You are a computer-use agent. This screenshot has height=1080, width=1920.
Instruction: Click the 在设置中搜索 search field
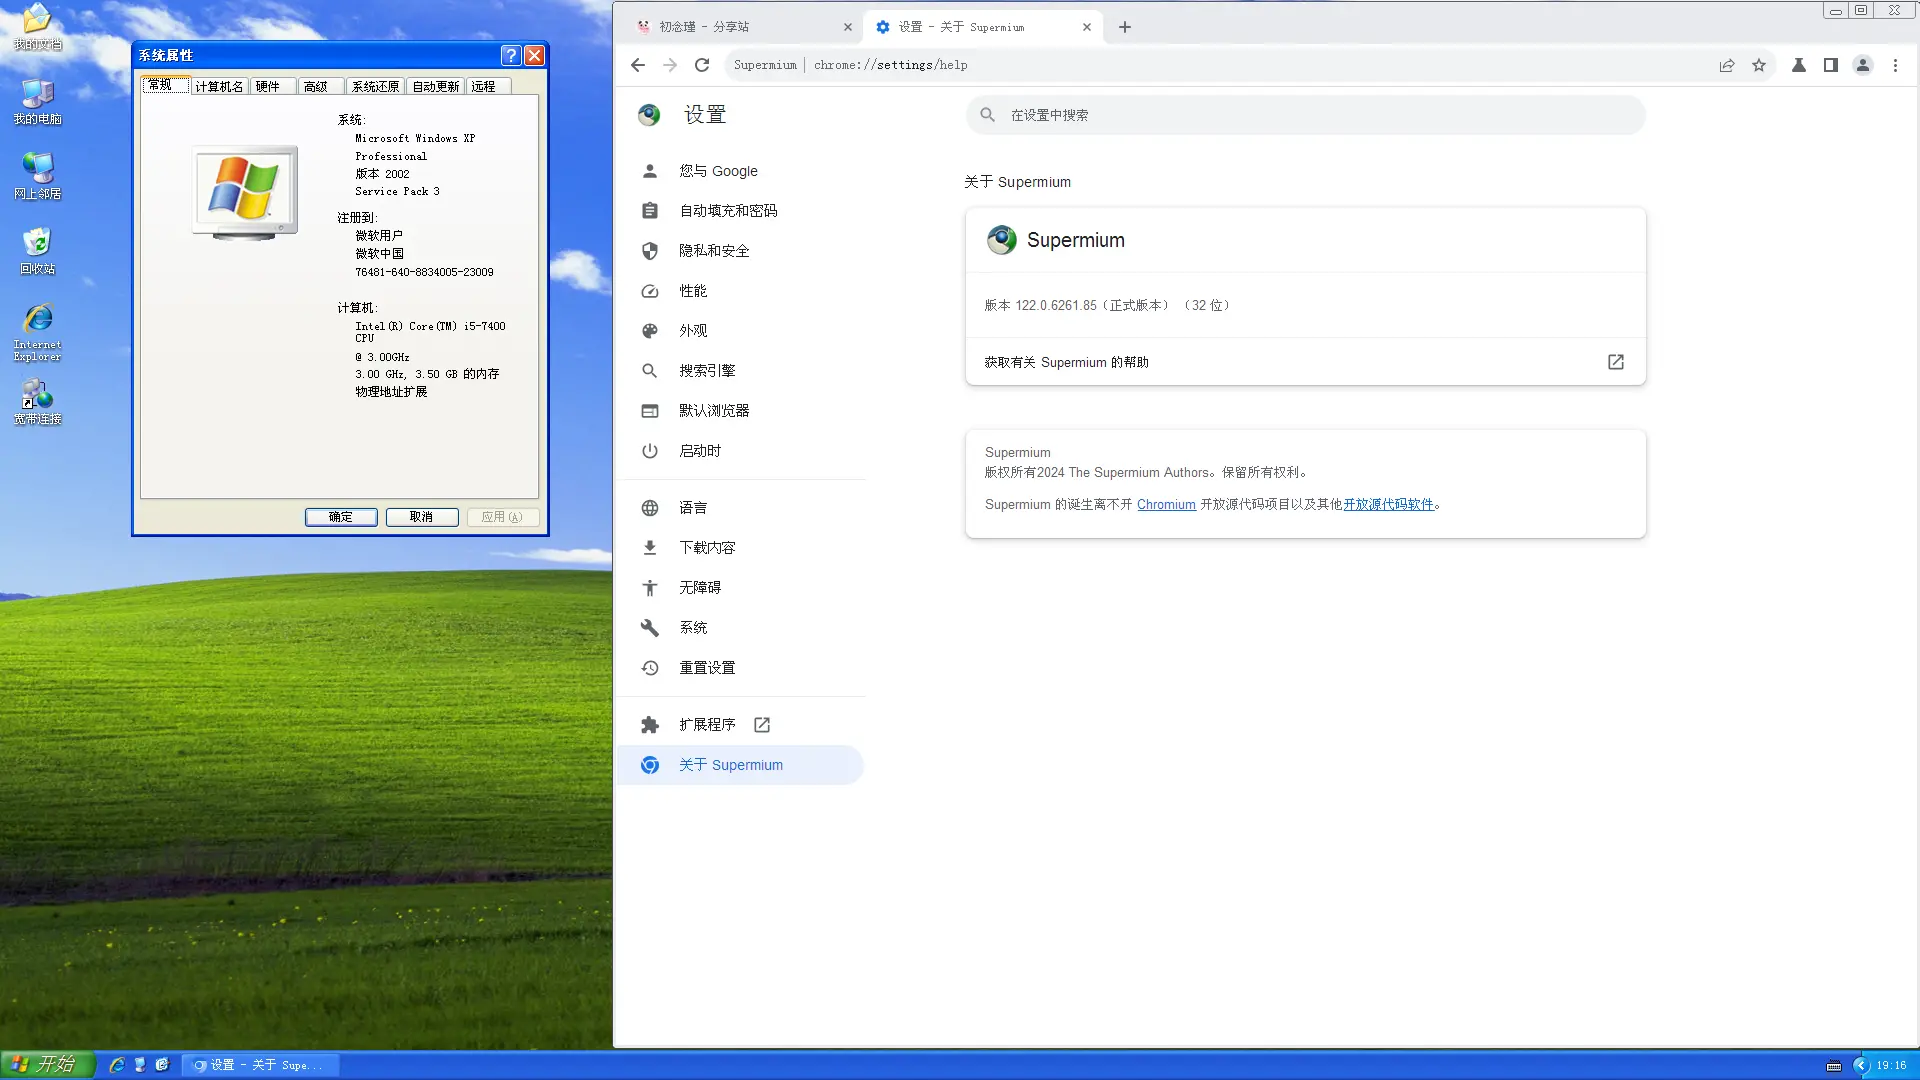click(1305, 115)
